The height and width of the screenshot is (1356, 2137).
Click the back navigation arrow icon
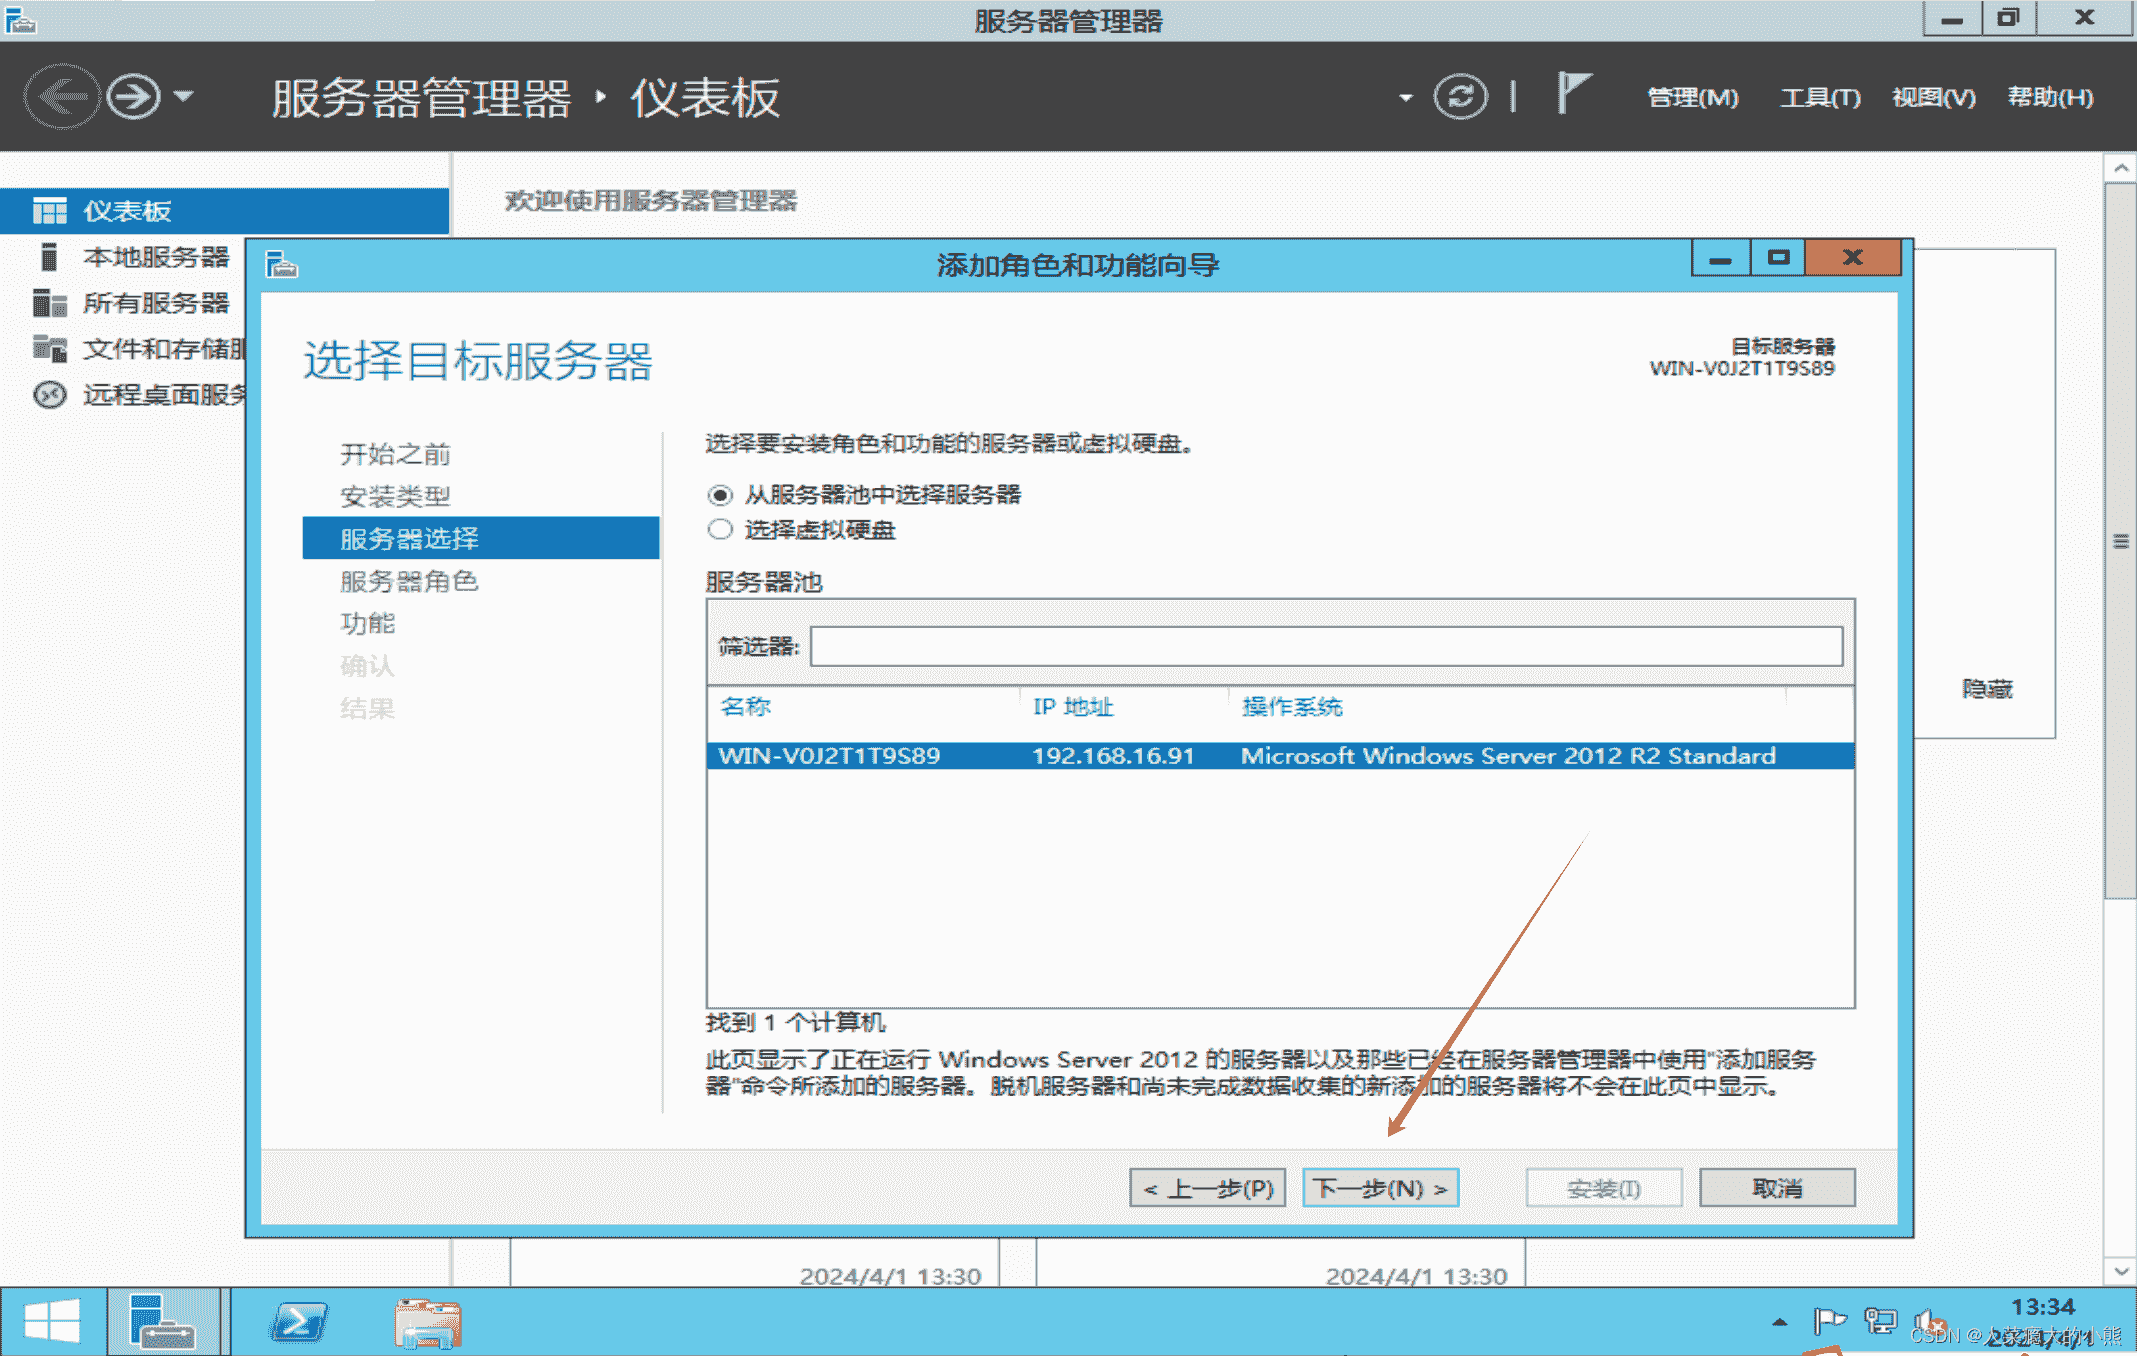pyautogui.click(x=62, y=97)
